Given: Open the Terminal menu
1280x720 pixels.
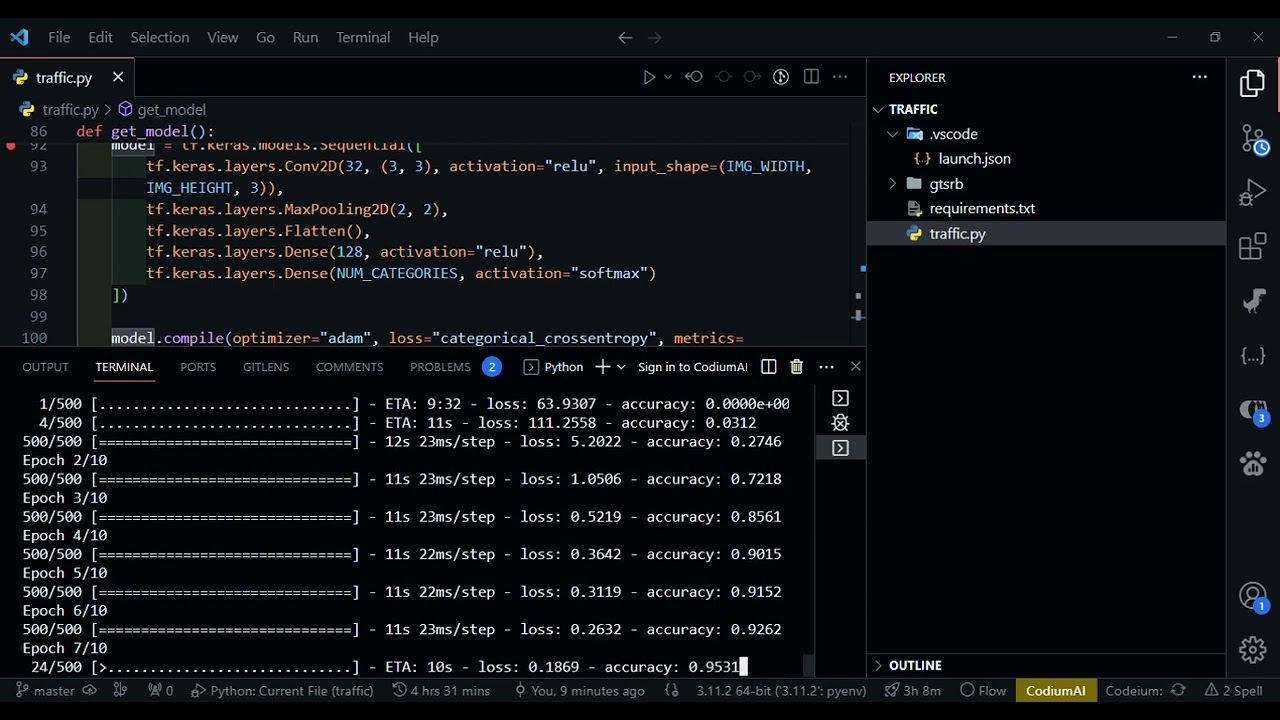Looking at the screenshot, I should [363, 37].
